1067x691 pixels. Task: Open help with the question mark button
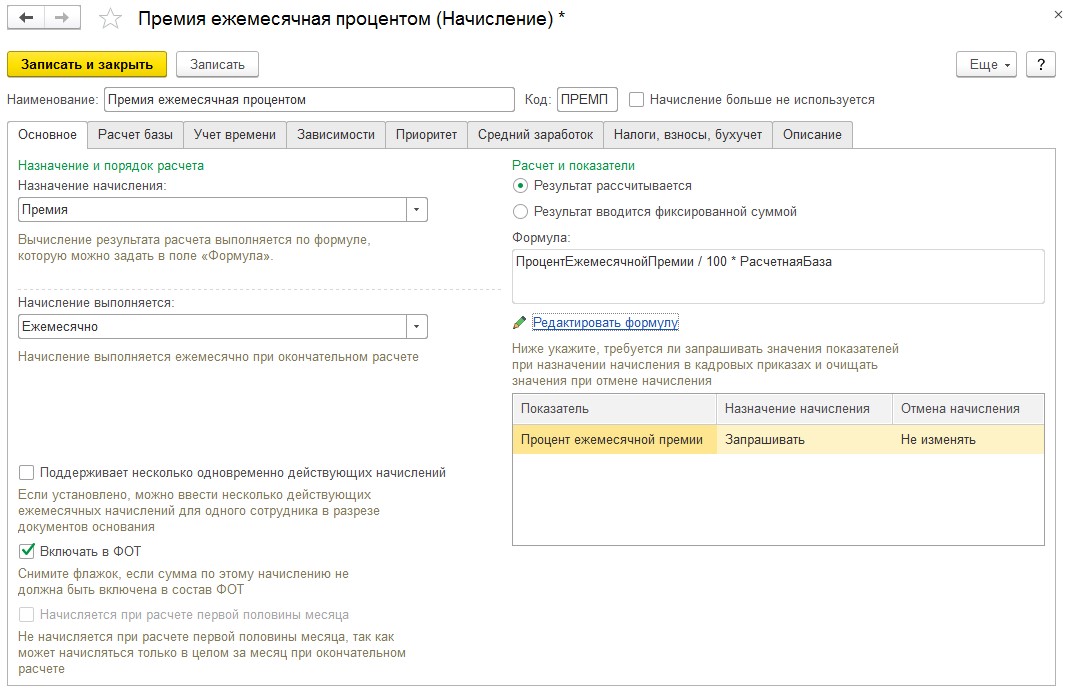coord(1040,65)
